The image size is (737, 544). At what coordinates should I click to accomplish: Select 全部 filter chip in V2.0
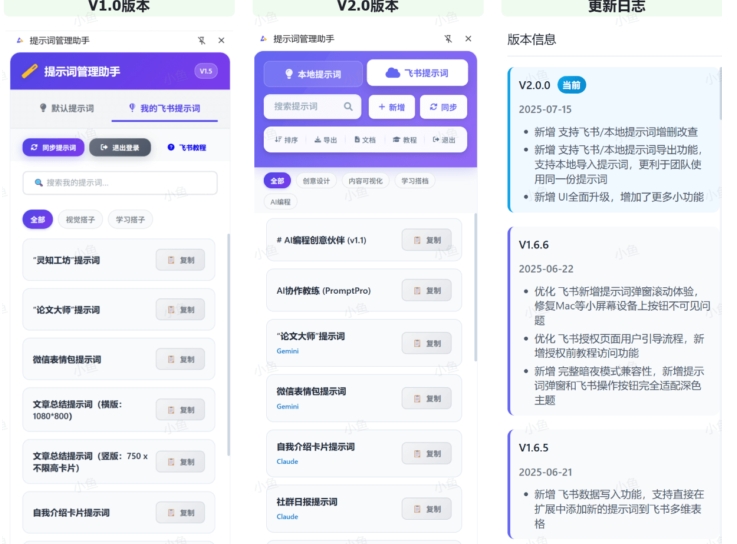277,181
